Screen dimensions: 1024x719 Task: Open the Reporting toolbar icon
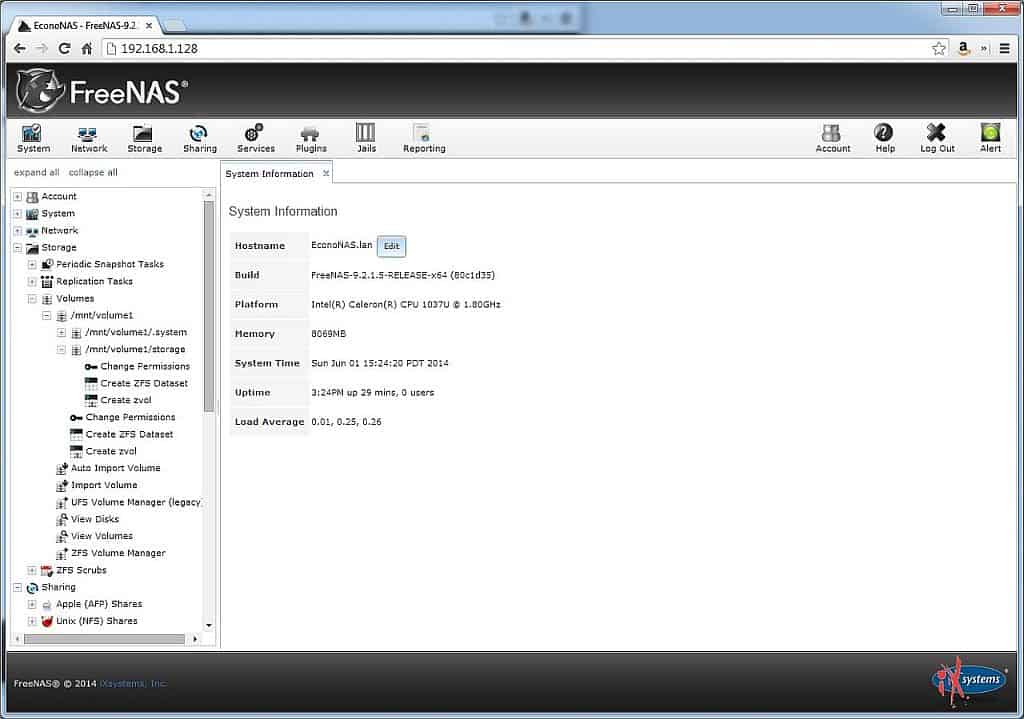coord(424,138)
